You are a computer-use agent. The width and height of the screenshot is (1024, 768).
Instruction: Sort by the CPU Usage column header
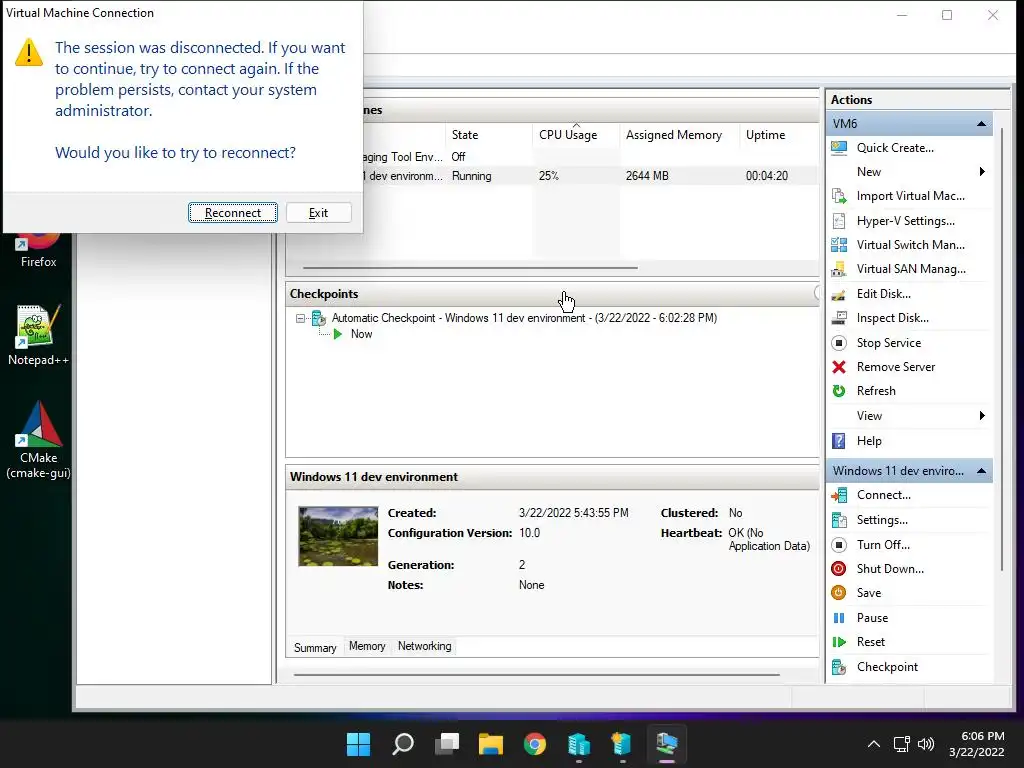(575, 135)
